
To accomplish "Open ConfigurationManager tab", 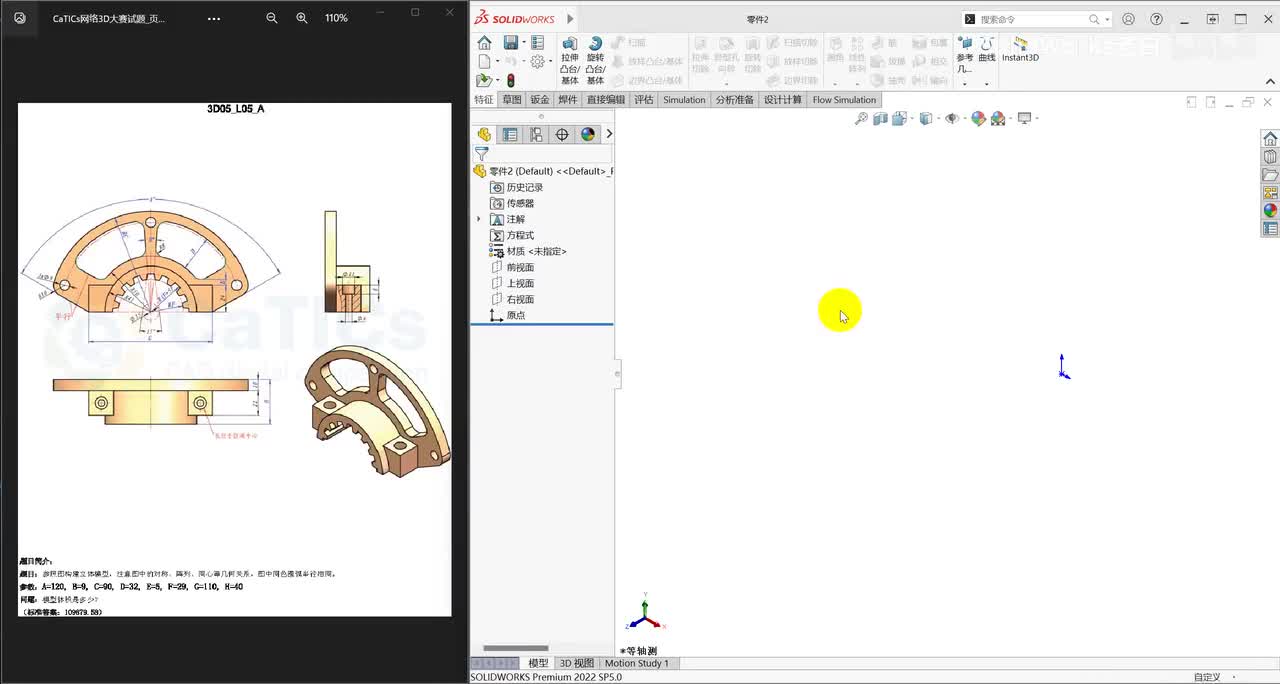I will pyautogui.click(x=536, y=134).
